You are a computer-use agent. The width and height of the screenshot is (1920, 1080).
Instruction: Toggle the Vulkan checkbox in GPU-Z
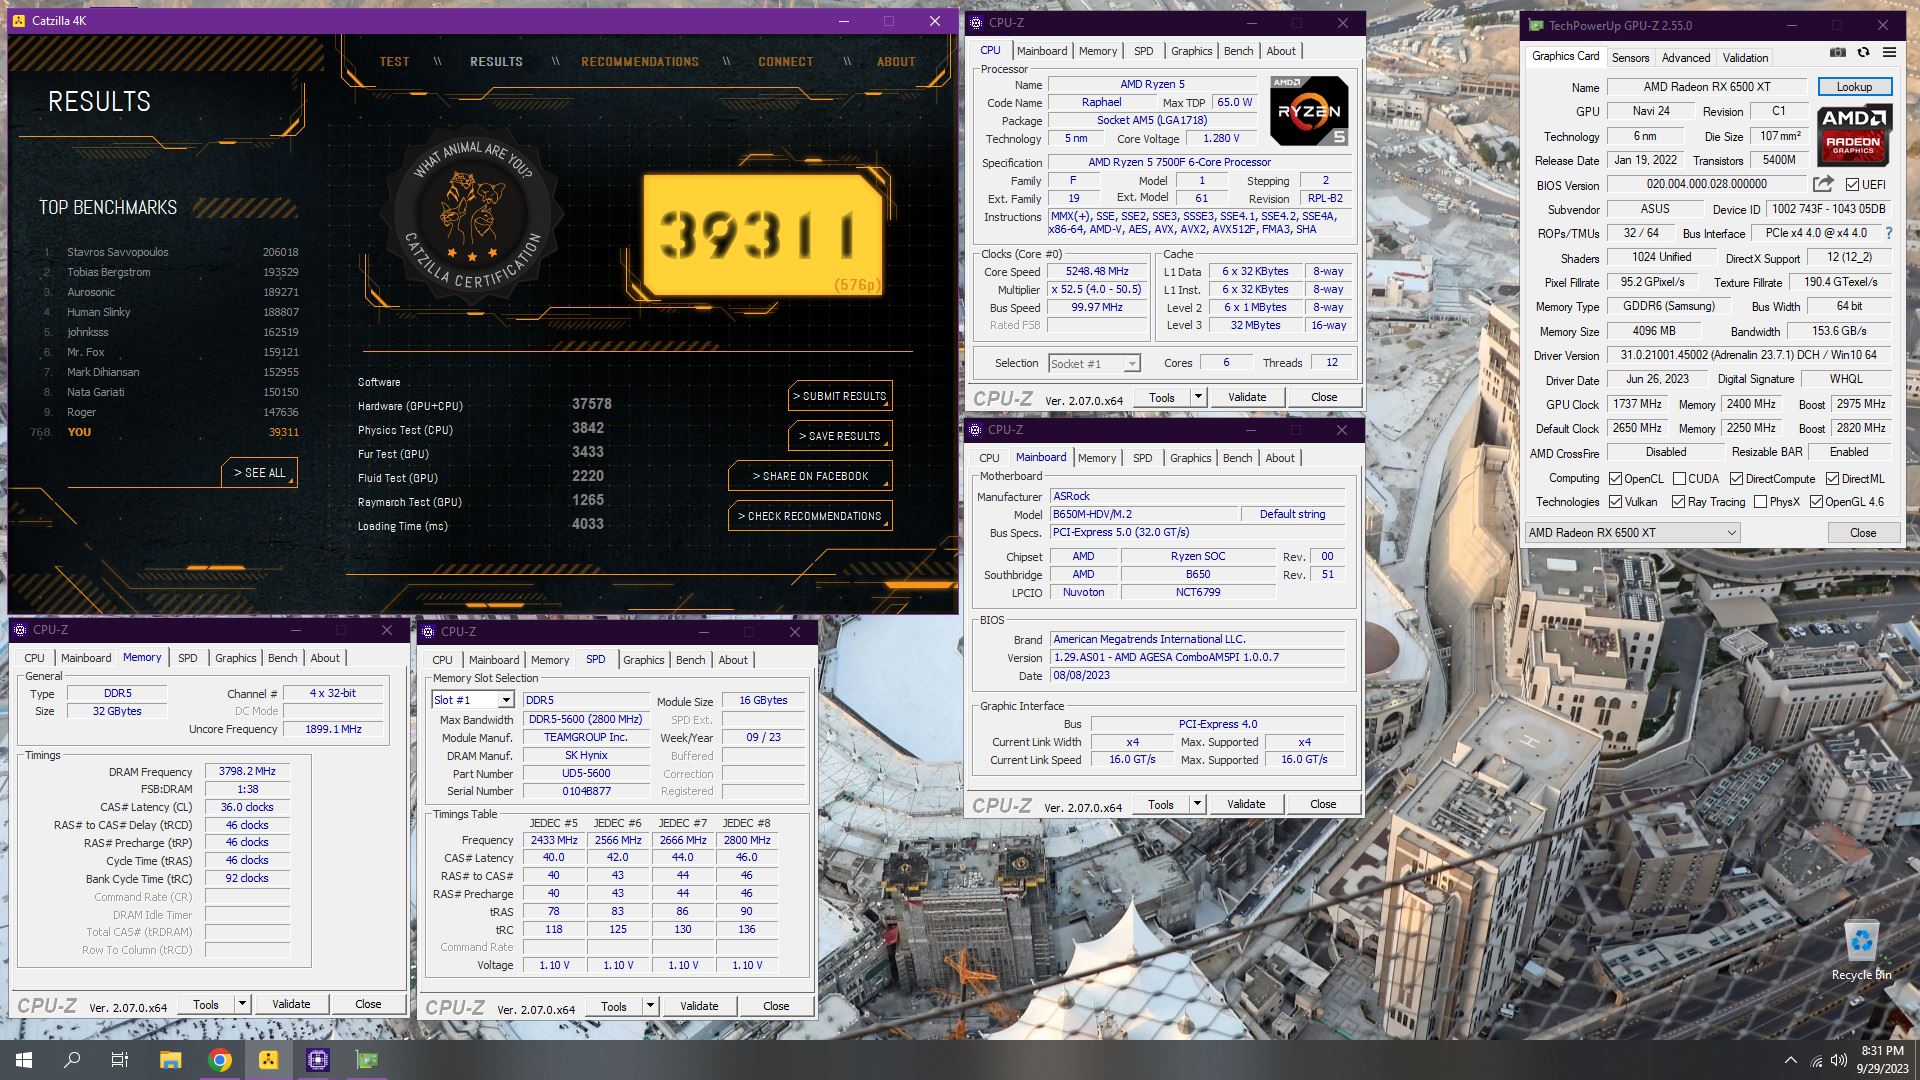click(x=1615, y=502)
